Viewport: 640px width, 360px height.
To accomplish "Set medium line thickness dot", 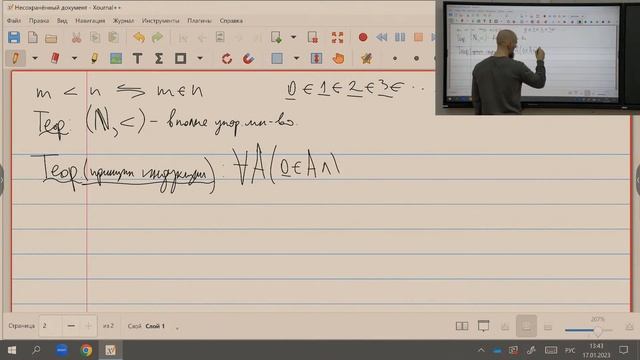I will click(x=416, y=59).
